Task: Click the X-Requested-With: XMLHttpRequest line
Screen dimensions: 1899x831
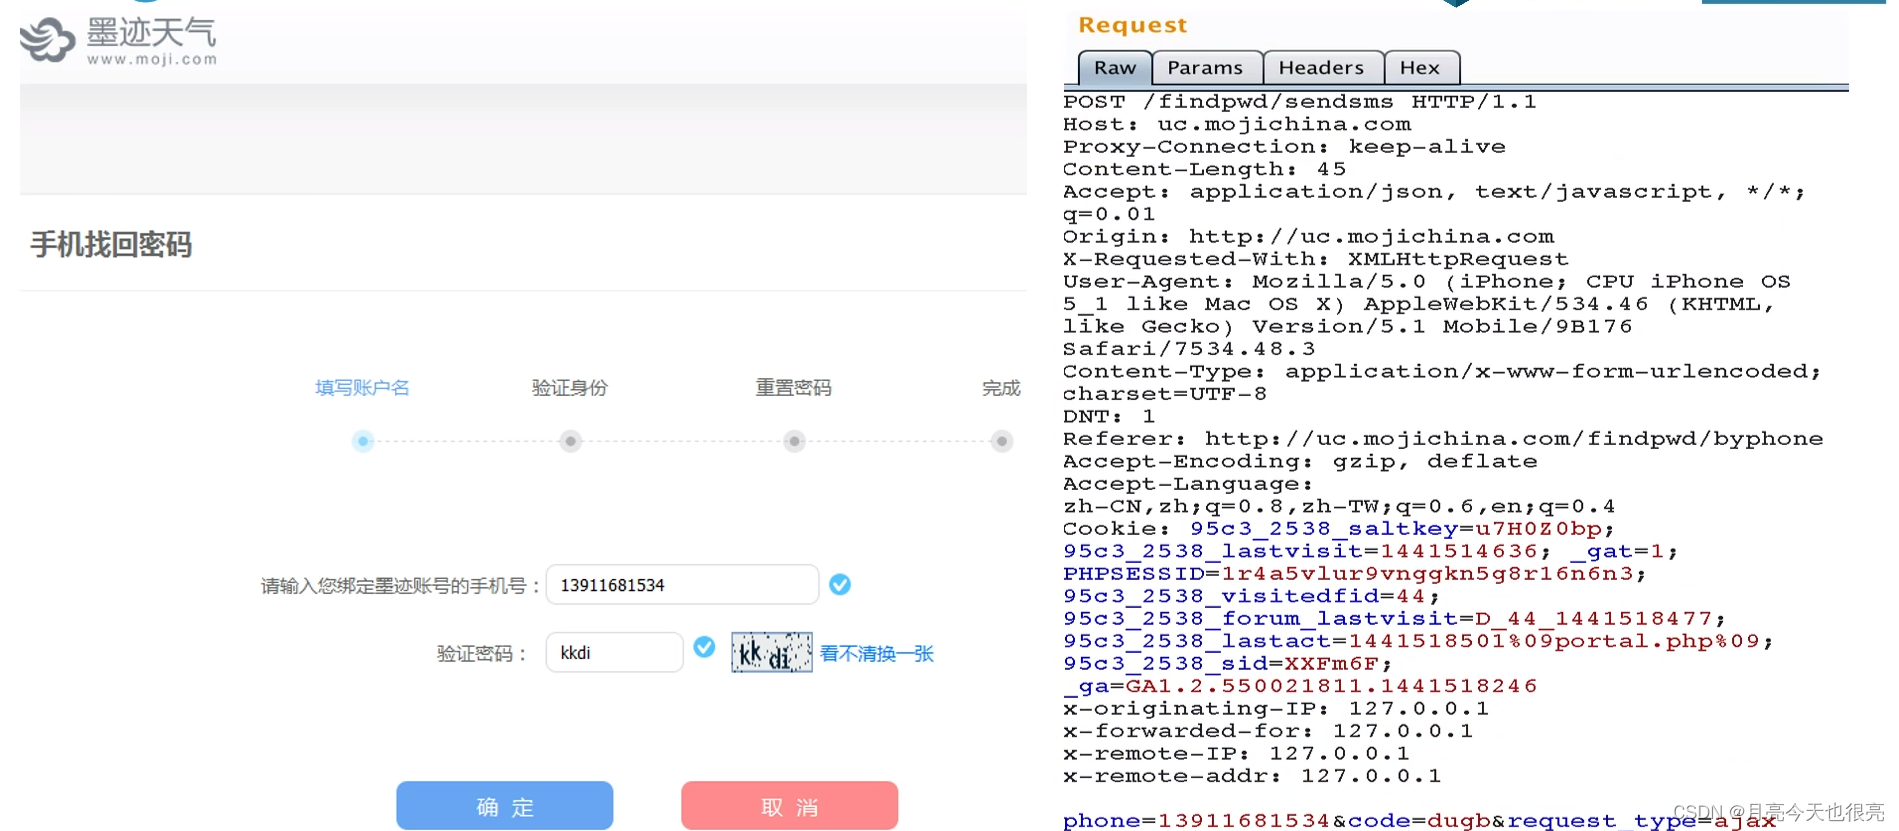Action: 1316,260
